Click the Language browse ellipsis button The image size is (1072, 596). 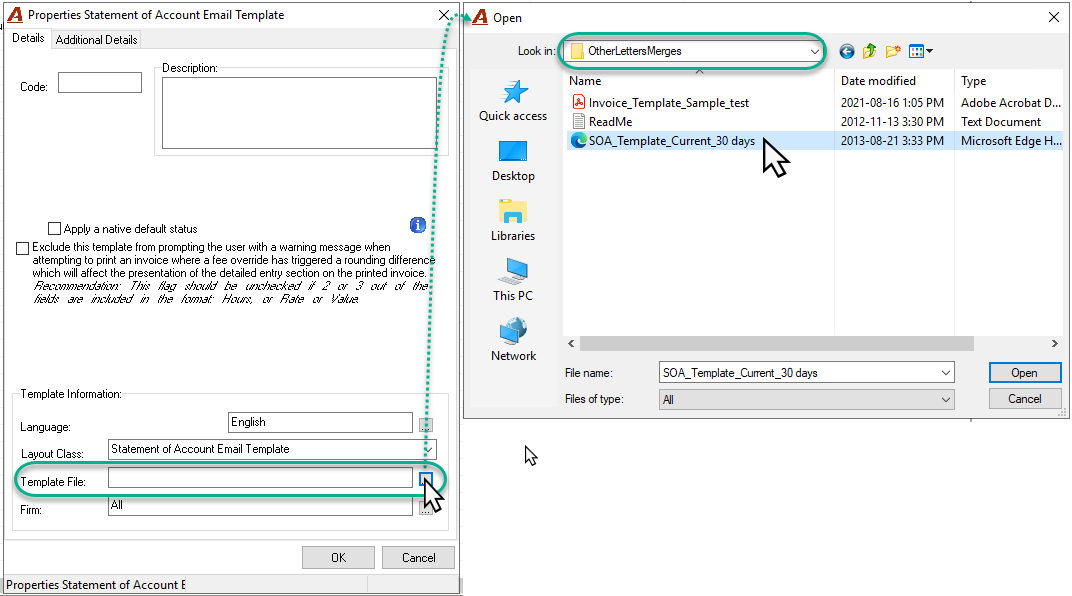(426, 424)
